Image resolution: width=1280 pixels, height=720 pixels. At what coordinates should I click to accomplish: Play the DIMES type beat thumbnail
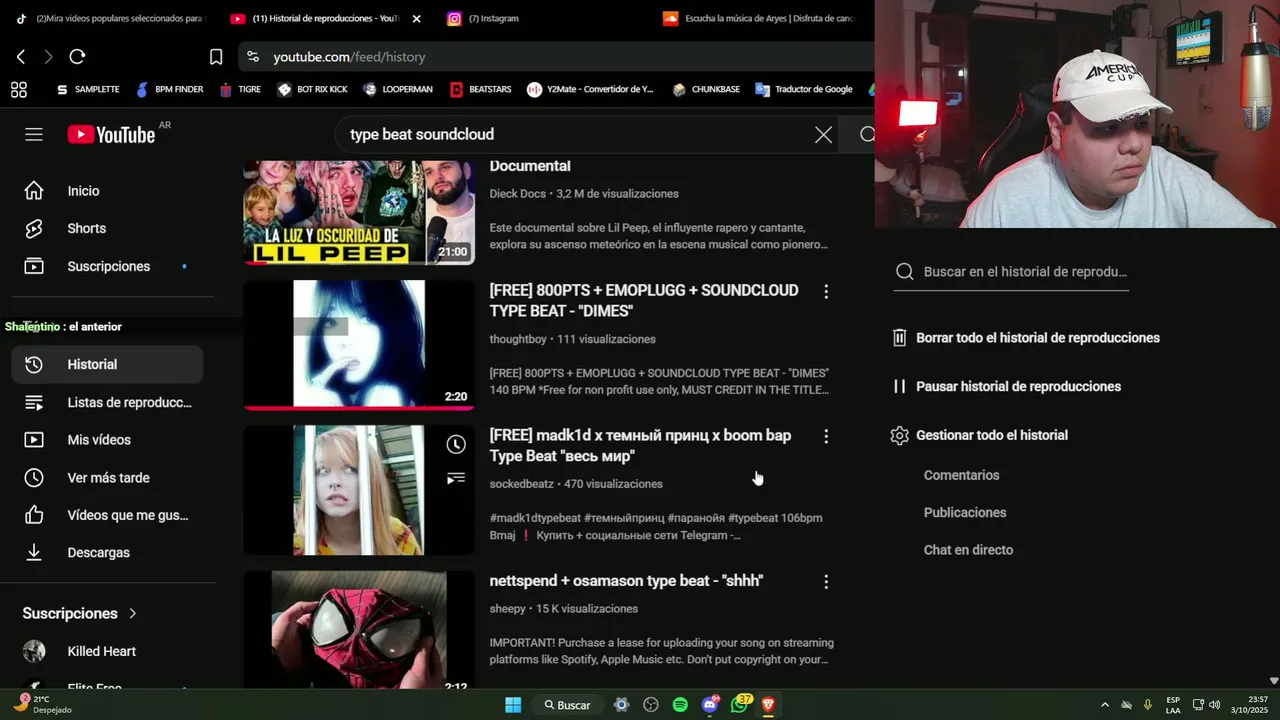(359, 345)
